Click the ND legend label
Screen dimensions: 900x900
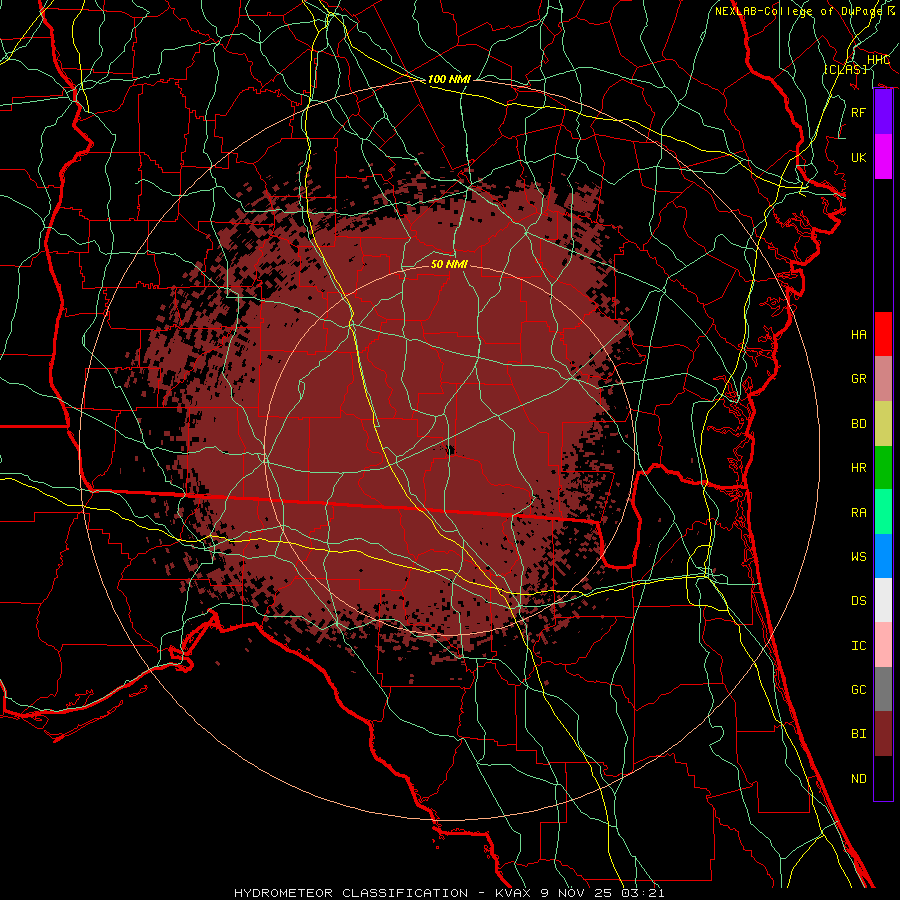click(859, 779)
